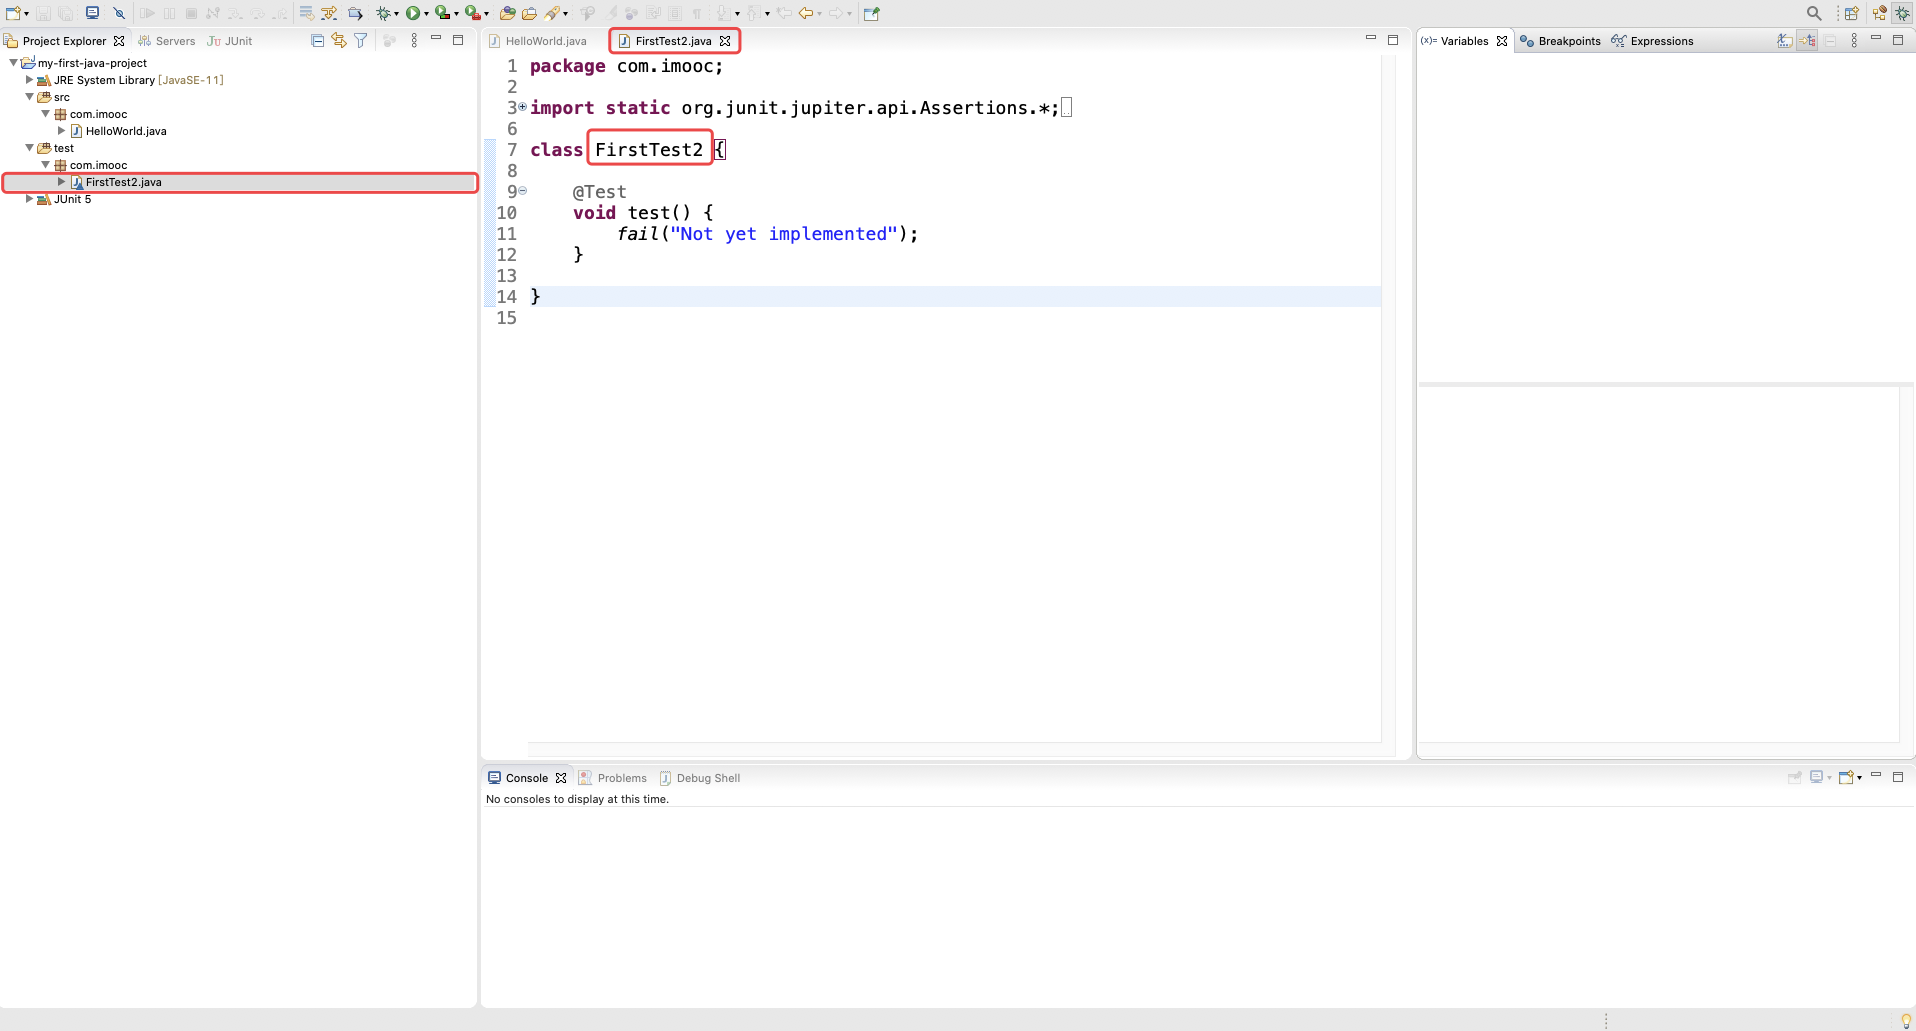Click the Search flashlight icon in toolbar

(x=552, y=13)
